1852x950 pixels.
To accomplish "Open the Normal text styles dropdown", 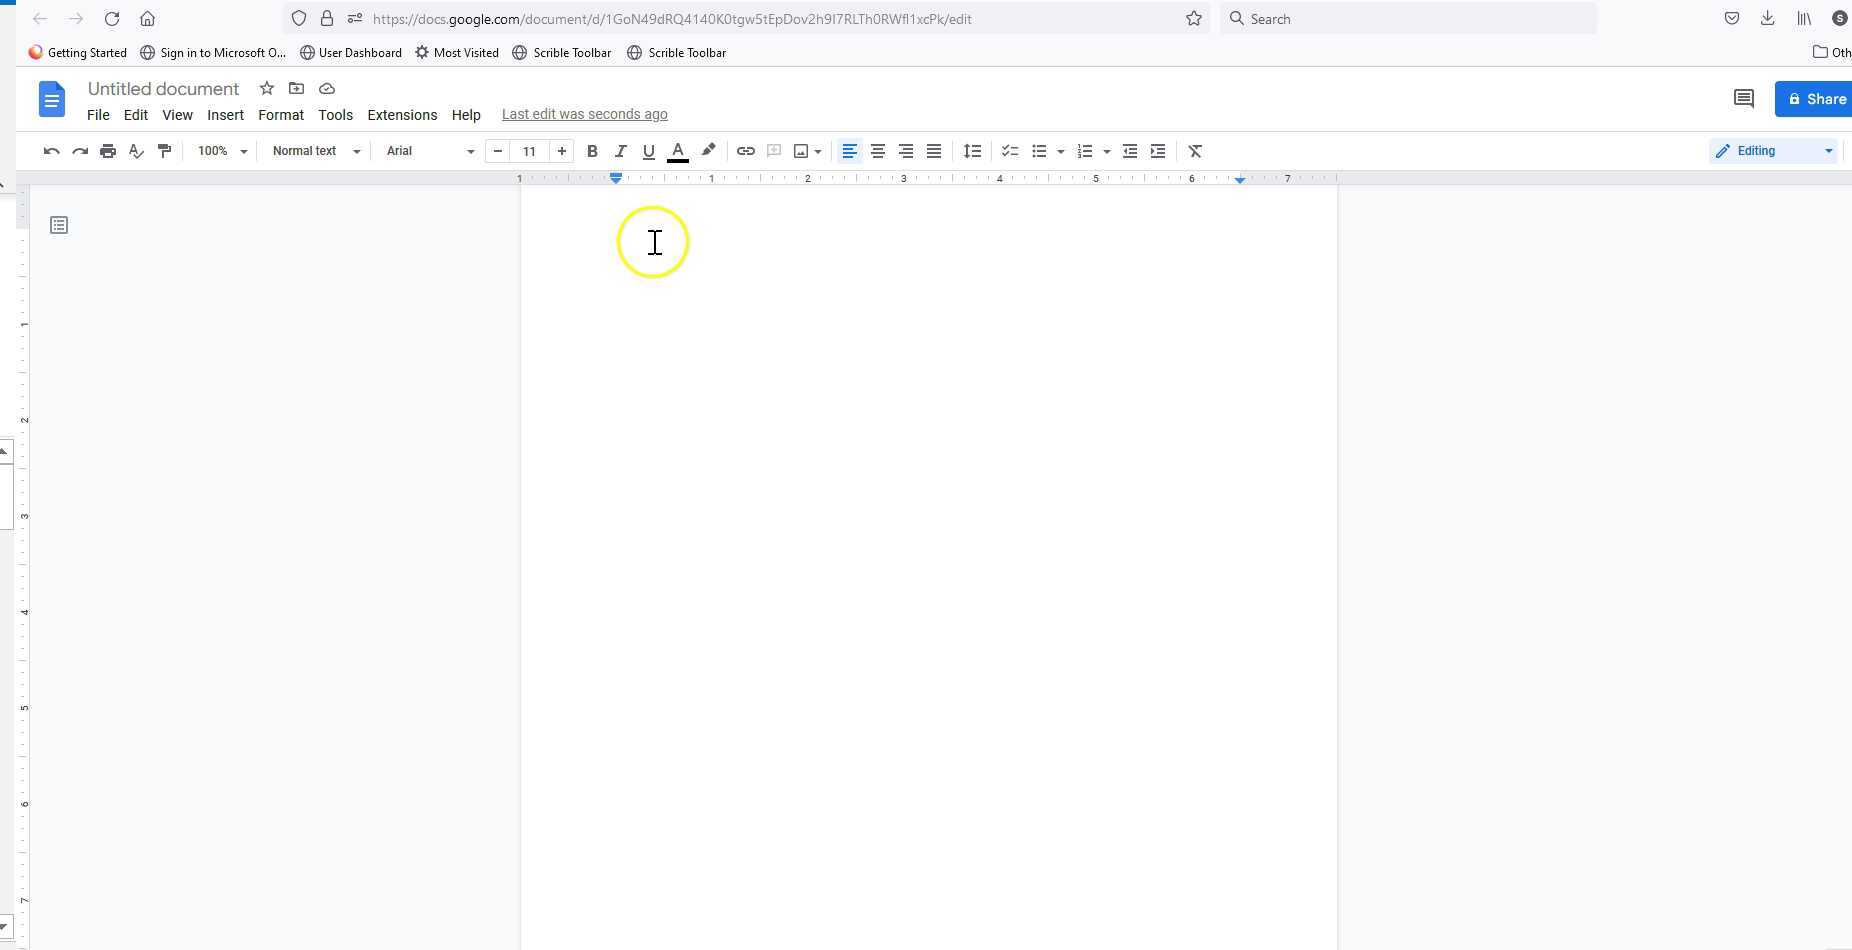I will coord(316,151).
